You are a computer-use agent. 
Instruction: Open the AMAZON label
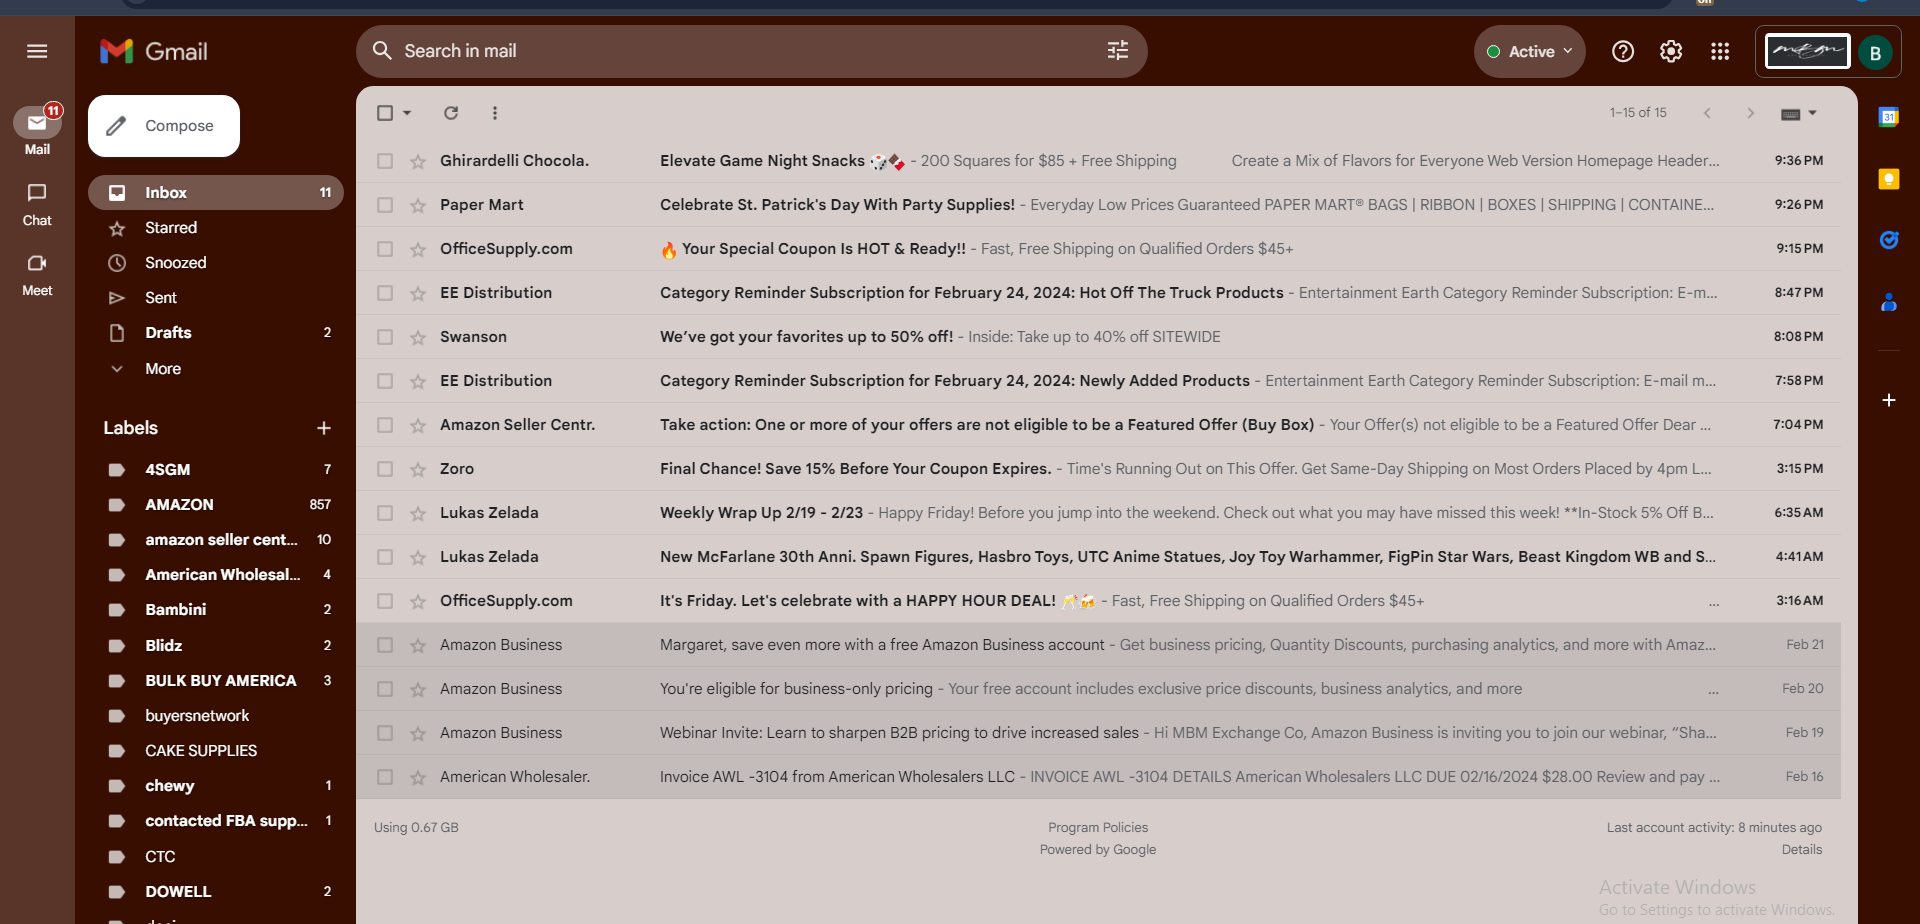[x=215, y=505]
